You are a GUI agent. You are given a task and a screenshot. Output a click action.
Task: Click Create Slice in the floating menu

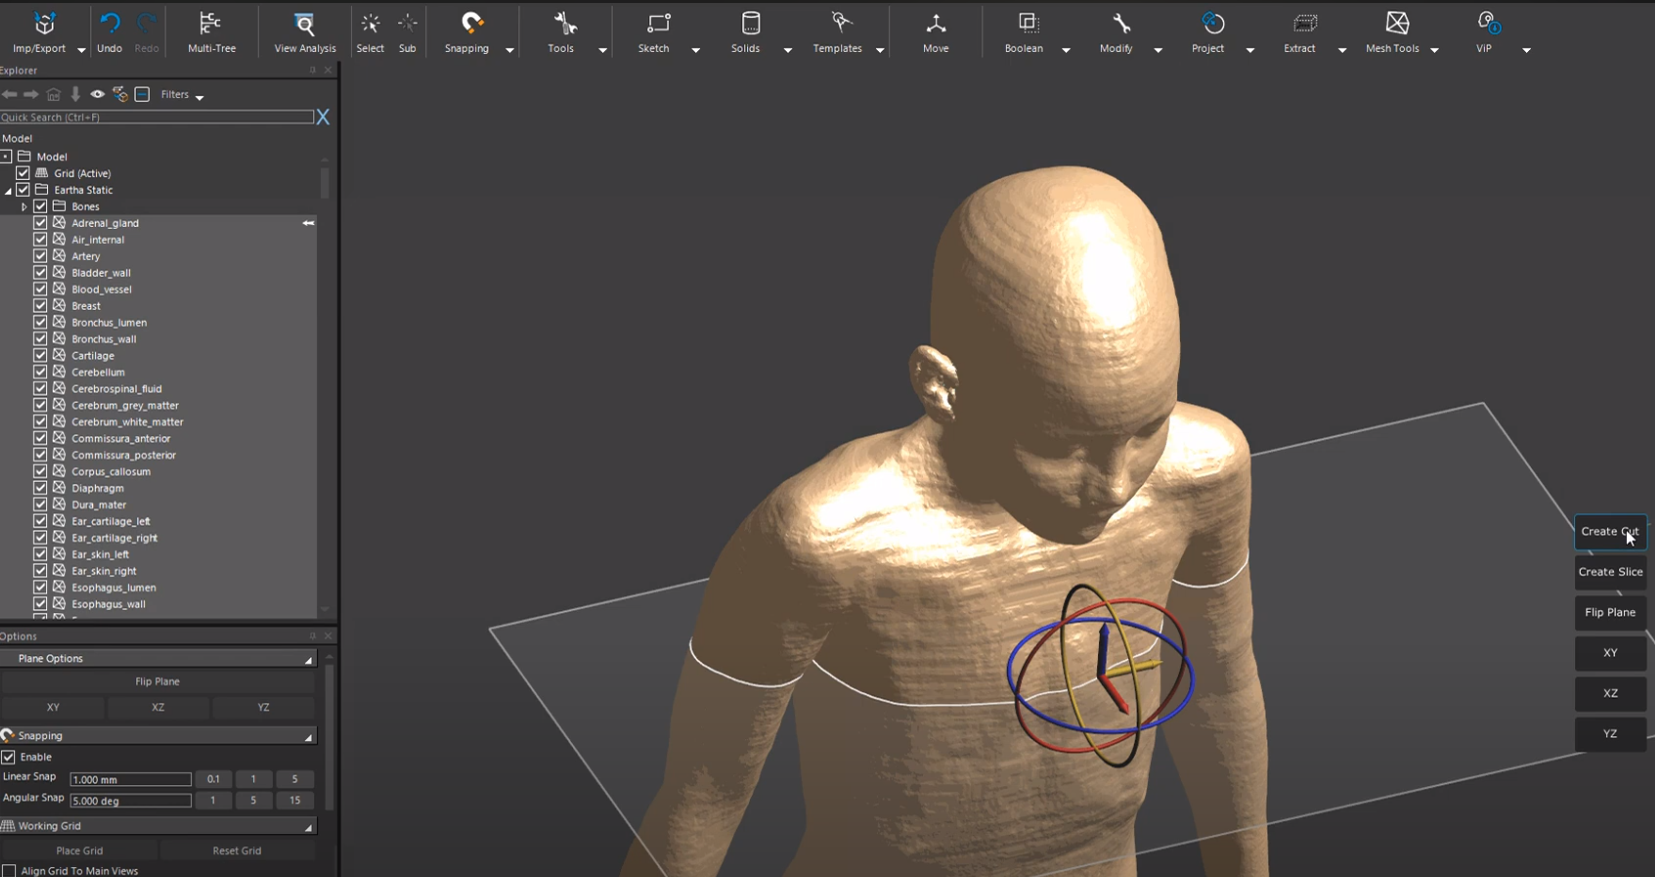point(1610,572)
